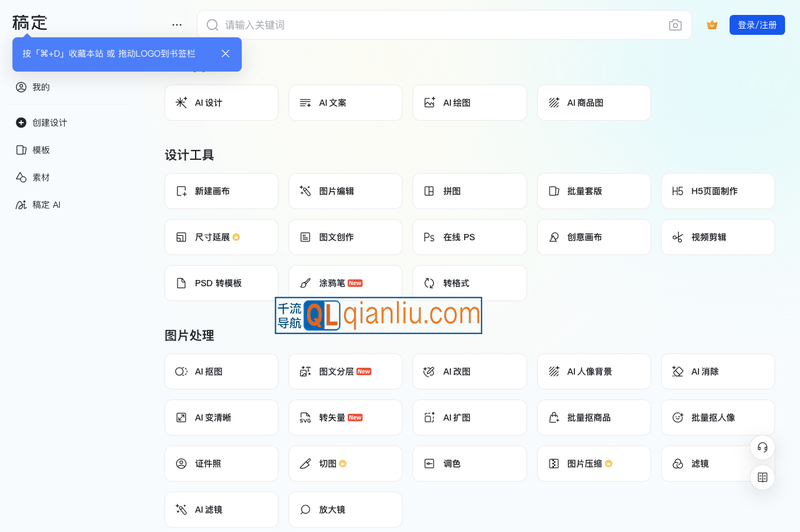The image size is (800, 532).
Task: Click the headset customer service button
Action: pyautogui.click(x=762, y=447)
